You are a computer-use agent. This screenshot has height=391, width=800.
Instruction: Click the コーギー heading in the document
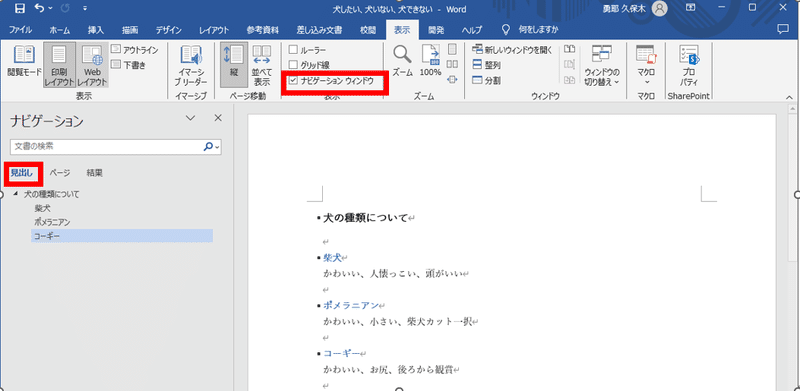point(341,353)
